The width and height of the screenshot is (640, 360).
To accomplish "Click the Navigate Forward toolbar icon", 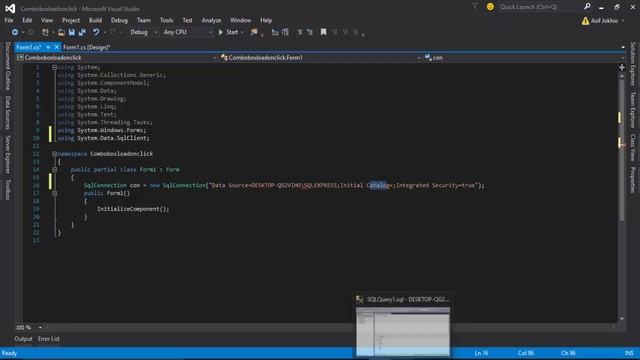I will pyautogui.click(x=31, y=32).
